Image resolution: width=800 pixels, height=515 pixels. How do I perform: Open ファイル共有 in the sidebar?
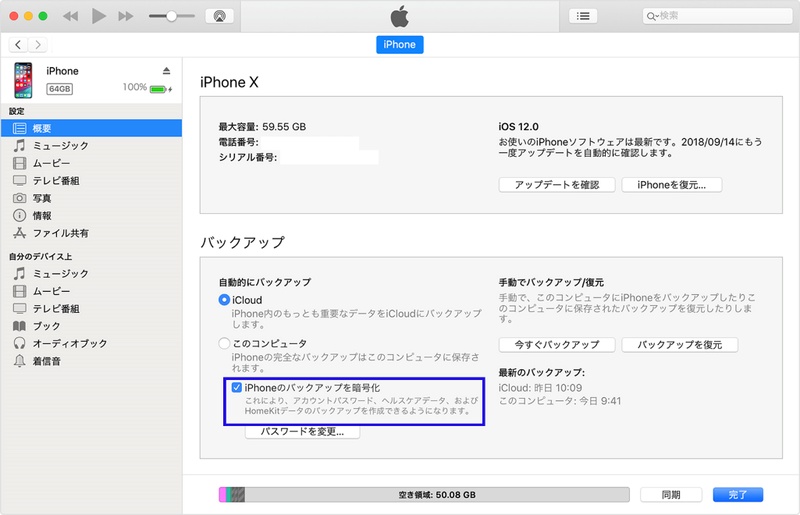point(91,233)
